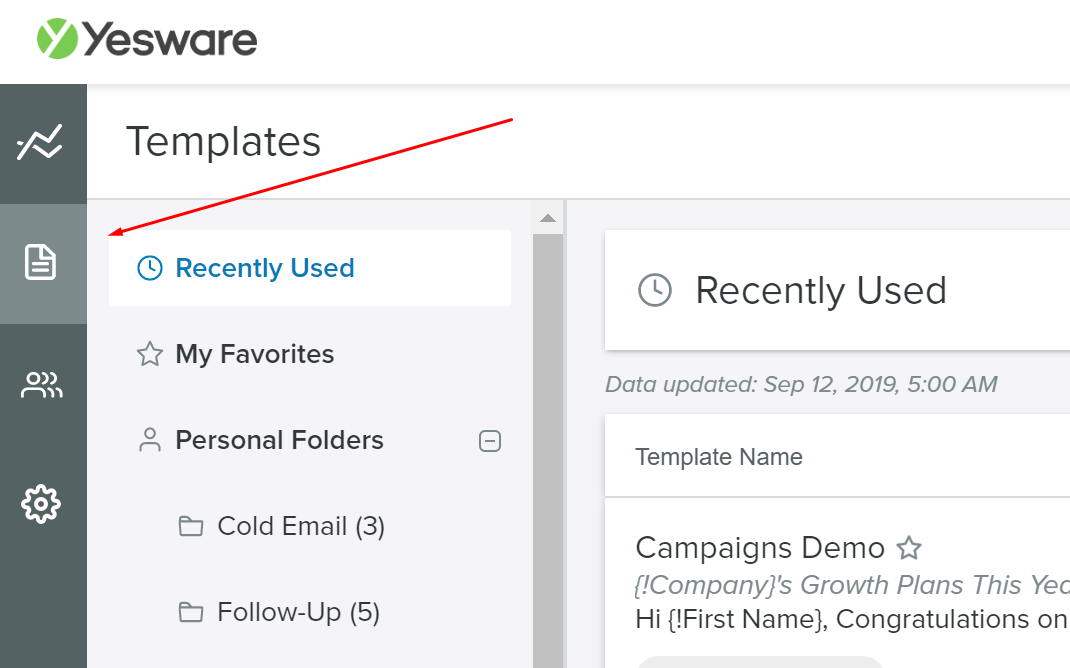The width and height of the screenshot is (1070, 668).
Task: Select the Personal Folders heading
Action: 280,440
